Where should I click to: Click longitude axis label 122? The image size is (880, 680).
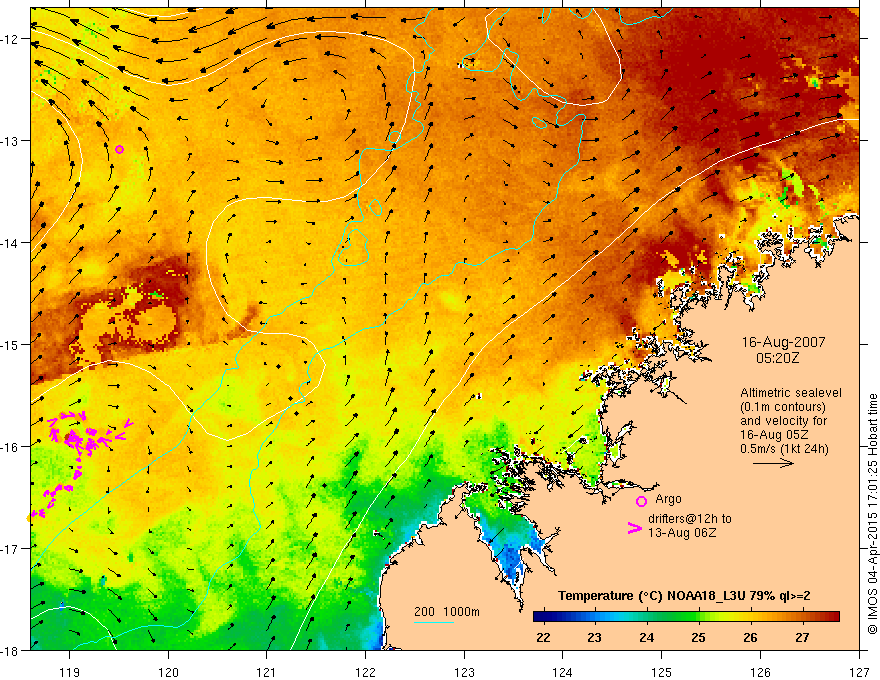365,672
